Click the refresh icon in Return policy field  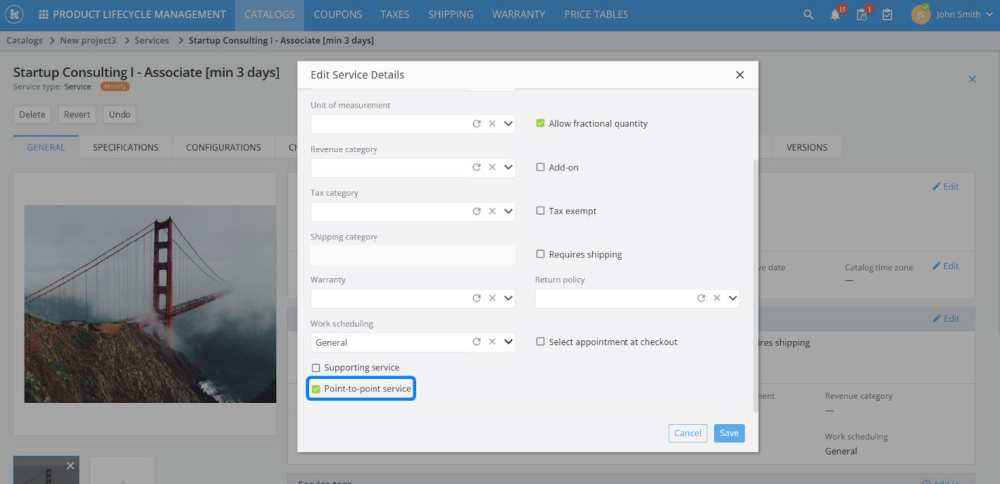(701, 298)
